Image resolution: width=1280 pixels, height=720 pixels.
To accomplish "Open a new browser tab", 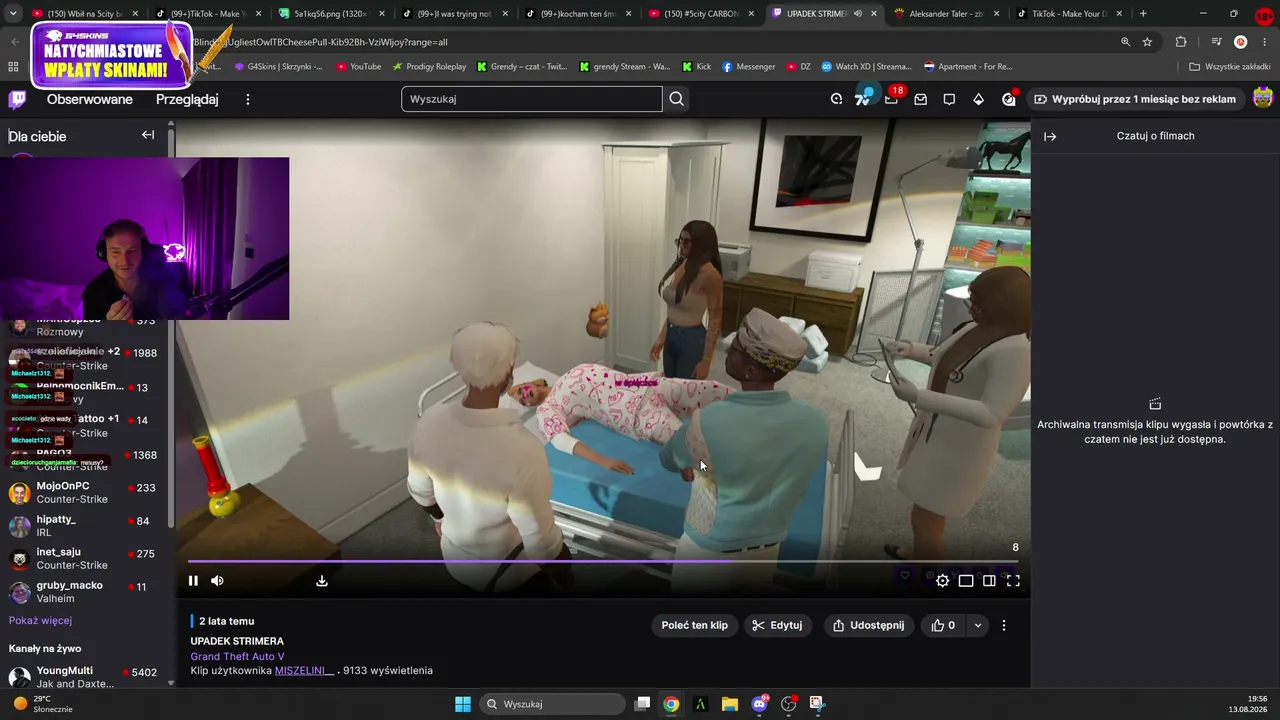I will pos(1143,14).
